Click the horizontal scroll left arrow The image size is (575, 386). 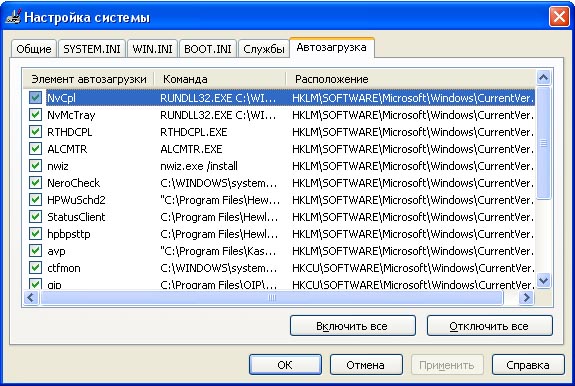31,298
